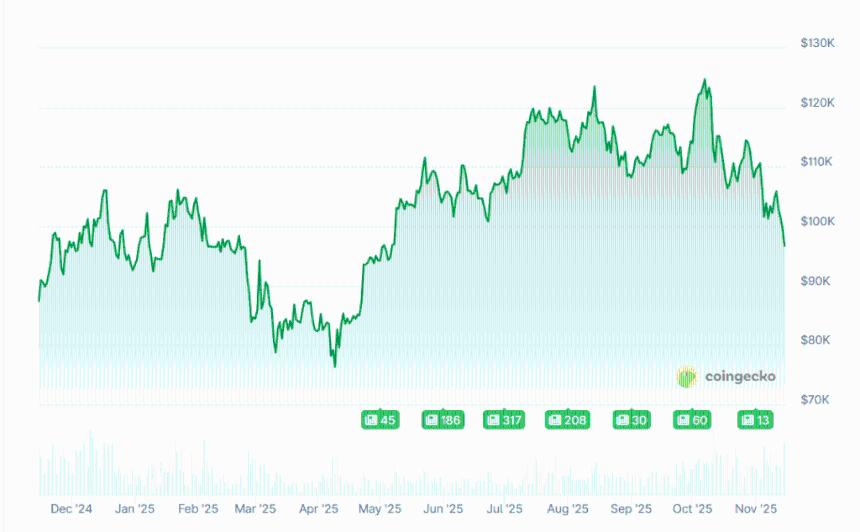Click the news badge with 317 articles
This screenshot has width=860, height=532.
[x=504, y=420]
